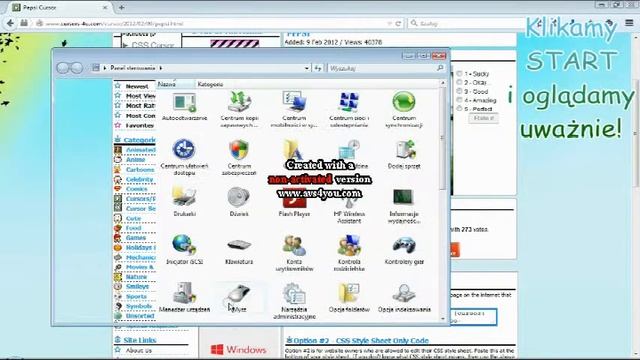Click Control Panel refresh button
Screen dimensions: 640x360
[318, 69]
